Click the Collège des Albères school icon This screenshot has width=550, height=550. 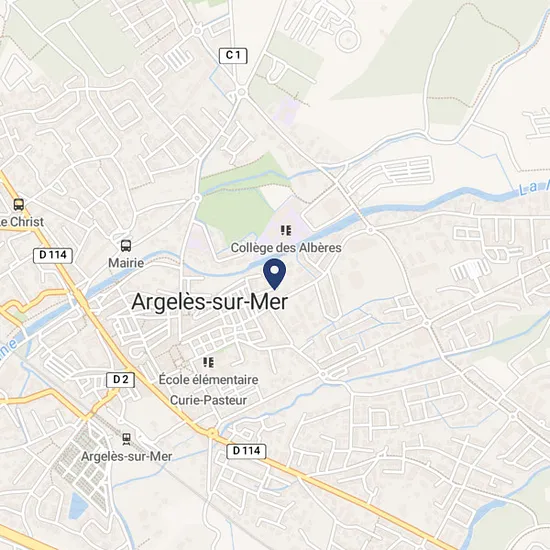point(286,230)
